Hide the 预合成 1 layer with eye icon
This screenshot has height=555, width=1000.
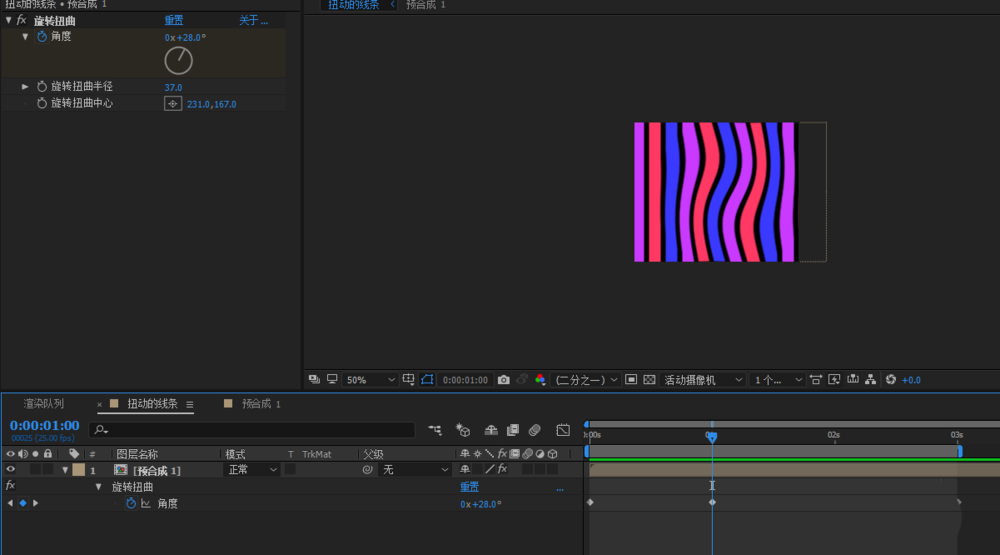point(11,469)
